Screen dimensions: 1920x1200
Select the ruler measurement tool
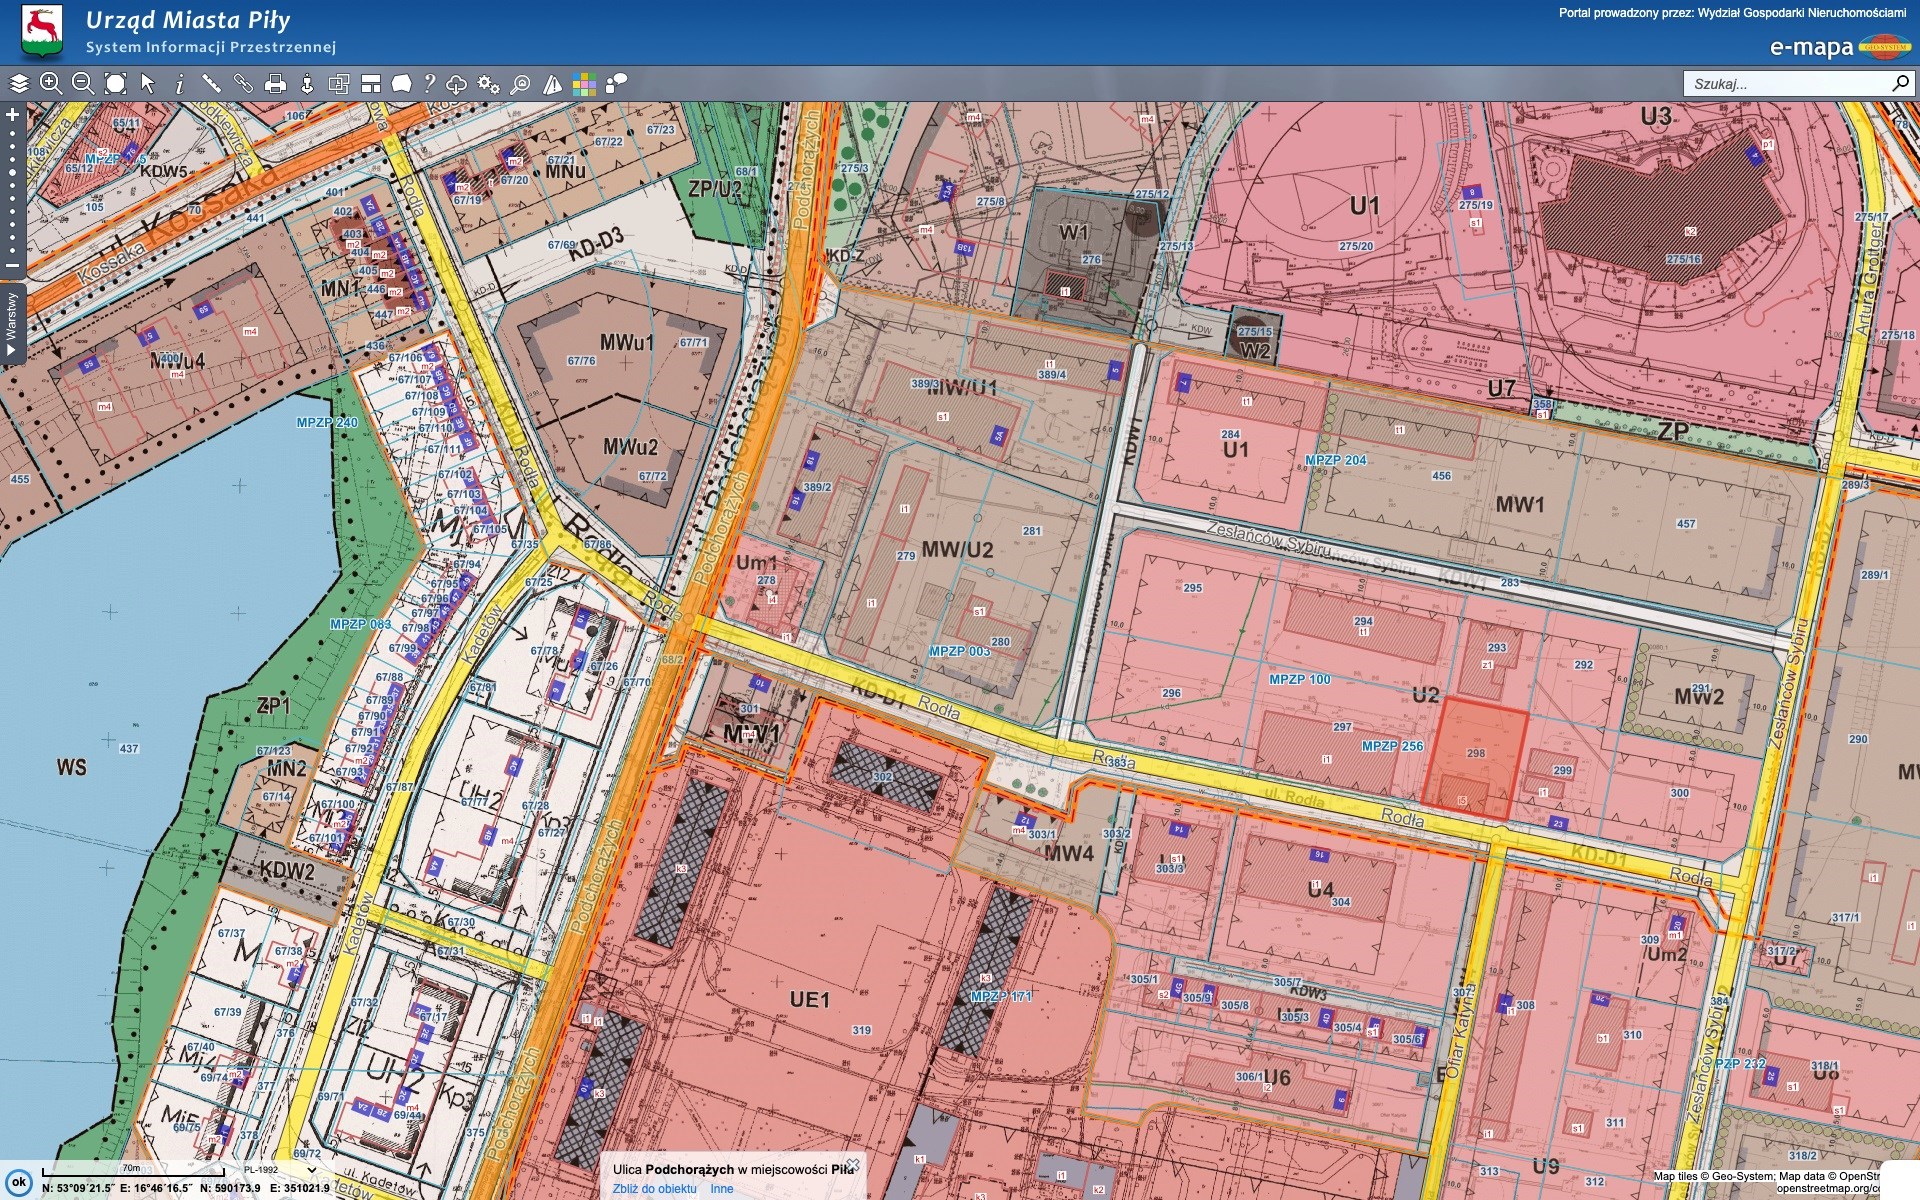click(211, 84)
